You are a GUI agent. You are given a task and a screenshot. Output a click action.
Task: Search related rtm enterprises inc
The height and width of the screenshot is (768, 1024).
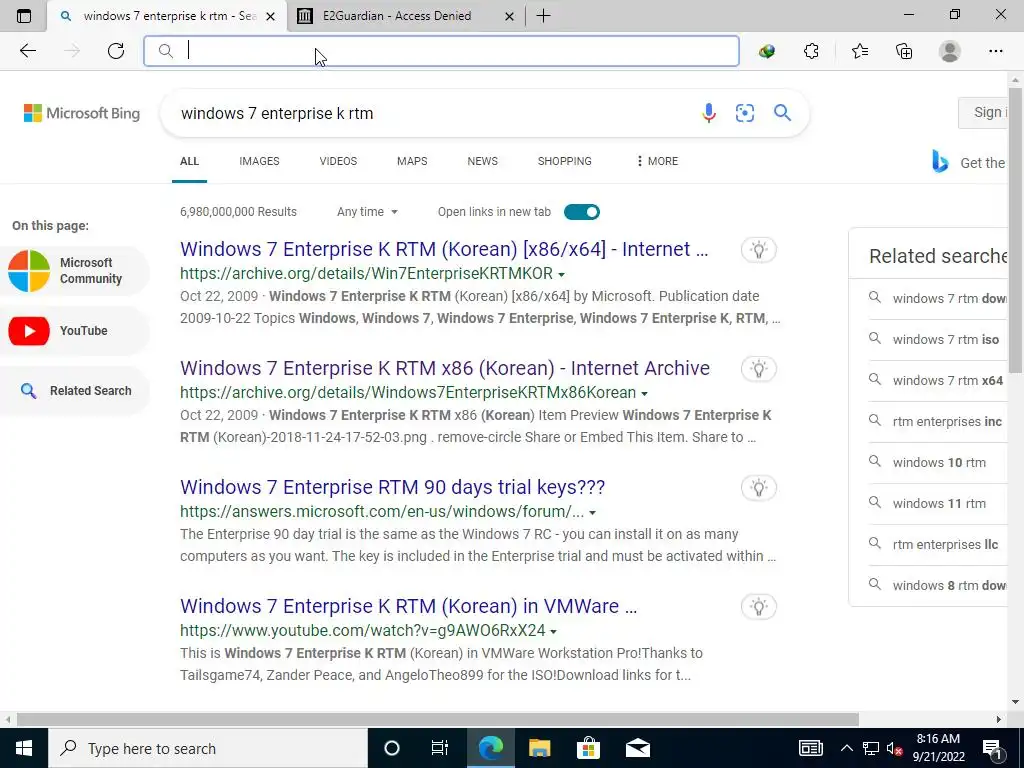pos(937,421)
